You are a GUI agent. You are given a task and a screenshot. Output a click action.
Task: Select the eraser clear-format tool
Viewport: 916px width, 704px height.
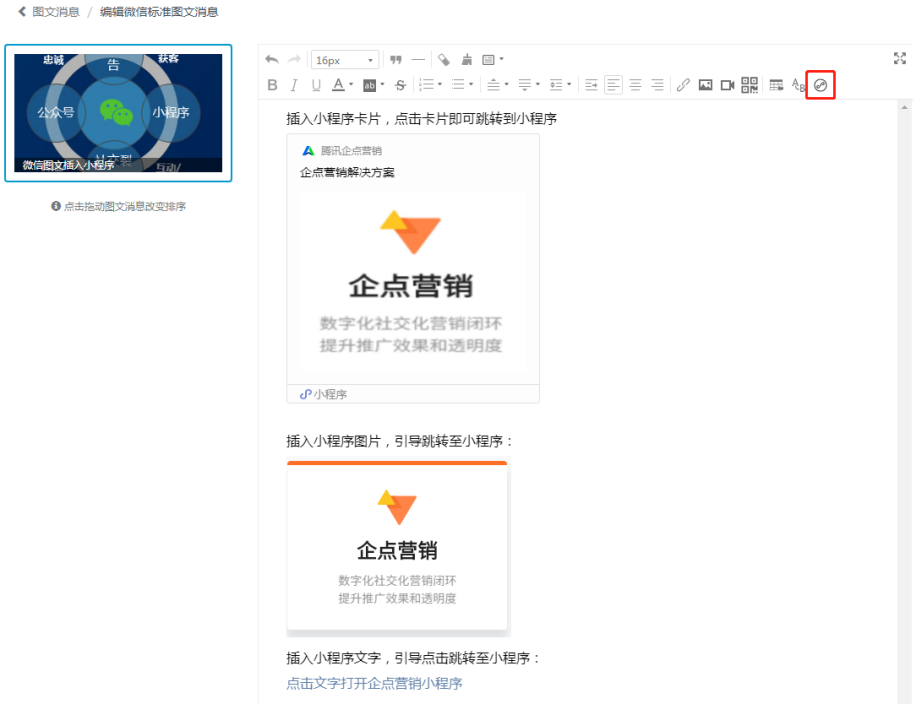(444, 60)
